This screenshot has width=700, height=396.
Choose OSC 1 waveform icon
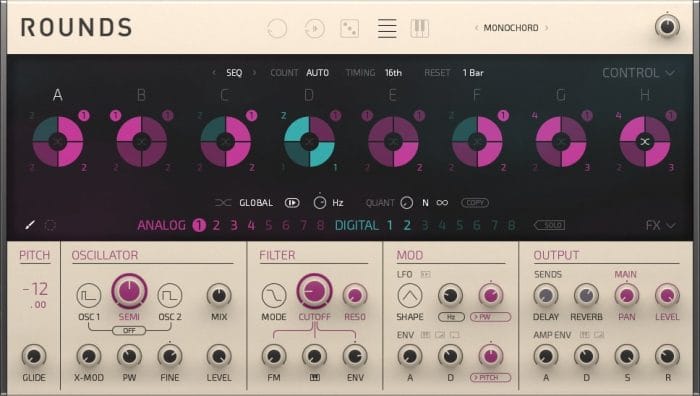click(89, 296)
